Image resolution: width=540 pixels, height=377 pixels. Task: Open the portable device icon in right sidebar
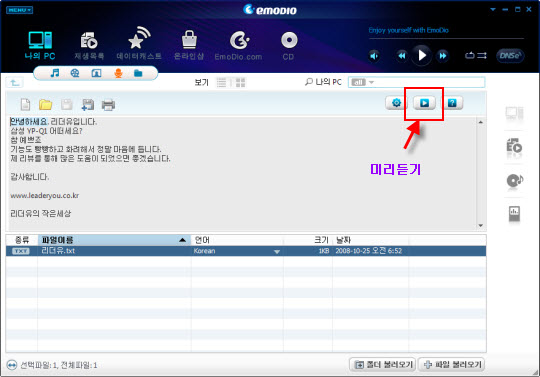pos(514,213)
